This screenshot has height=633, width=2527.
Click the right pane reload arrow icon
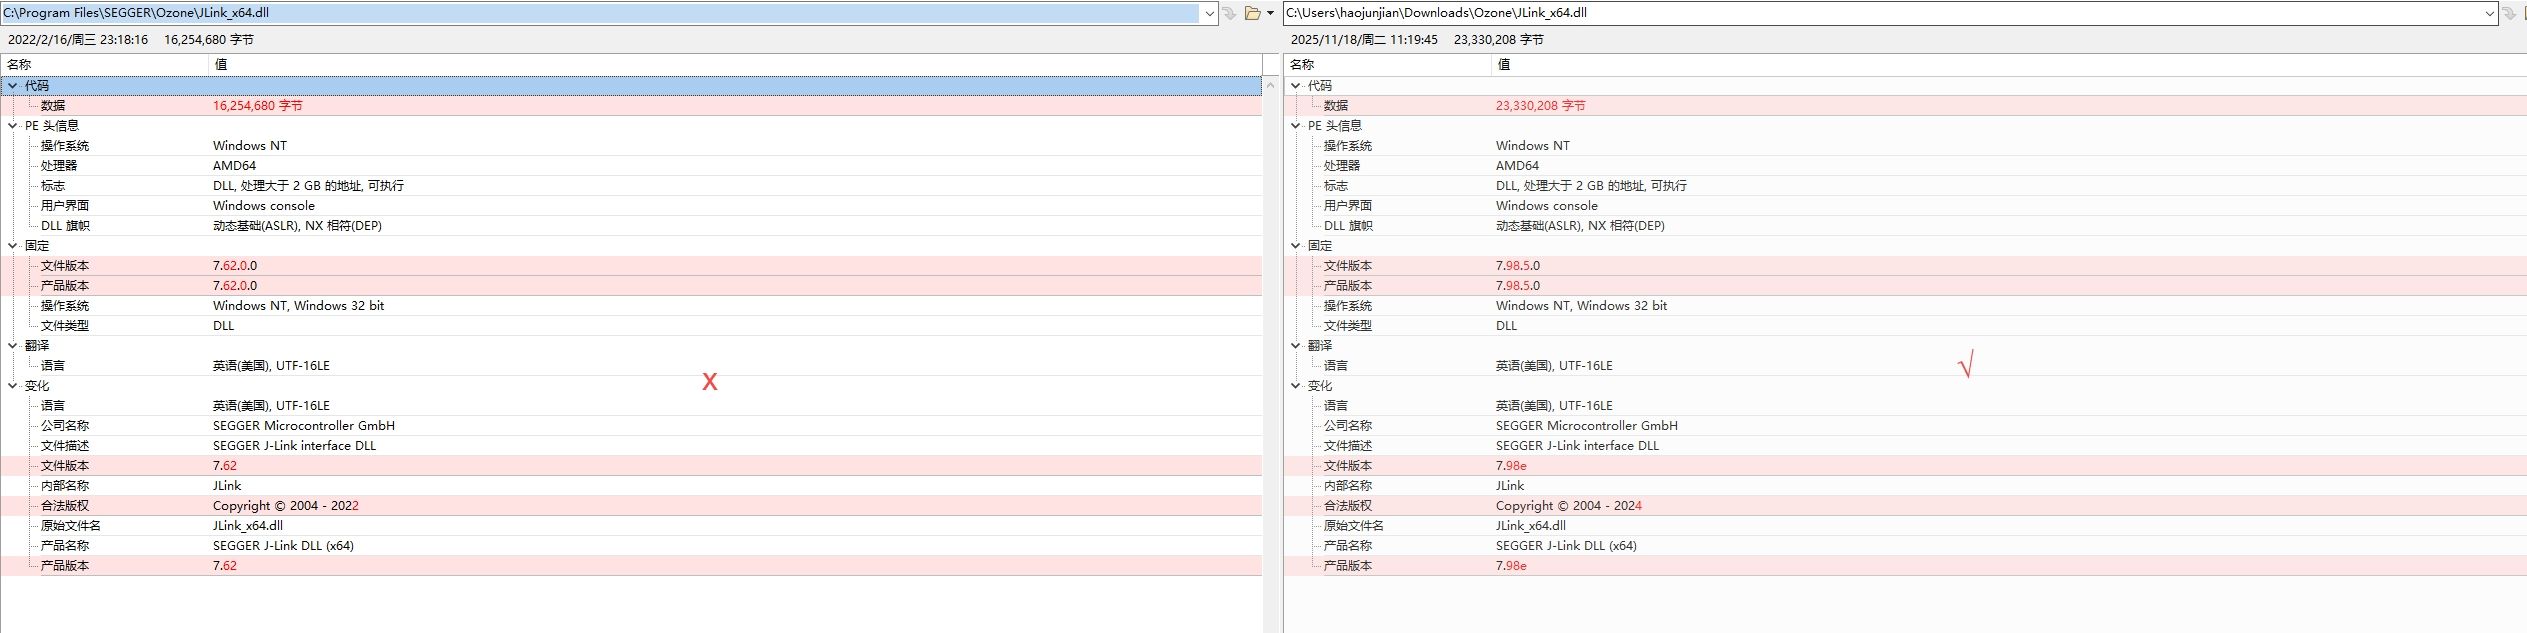click(x=2510, y=13)
